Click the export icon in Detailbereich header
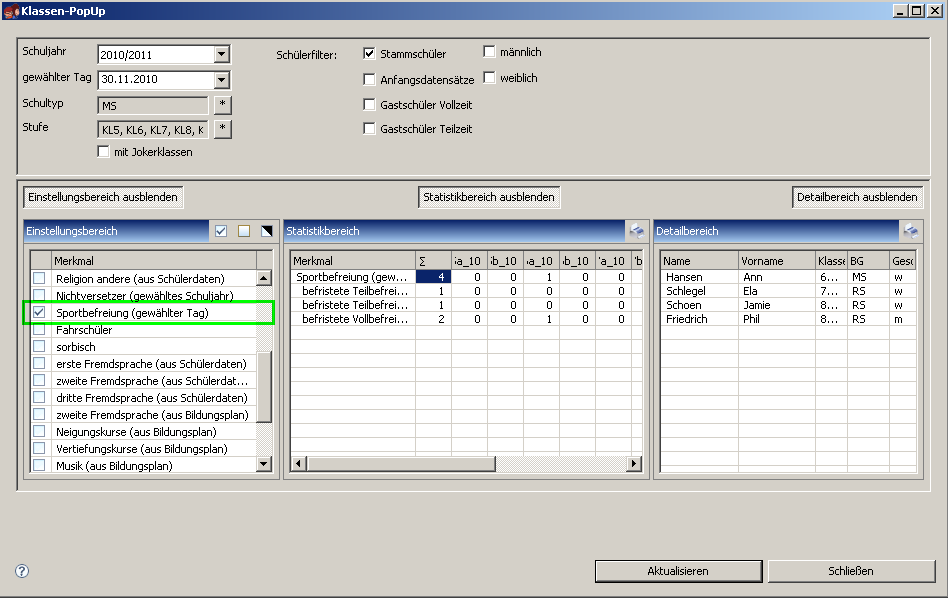Viewport: 948px width, 598px height. pos(910,231)
